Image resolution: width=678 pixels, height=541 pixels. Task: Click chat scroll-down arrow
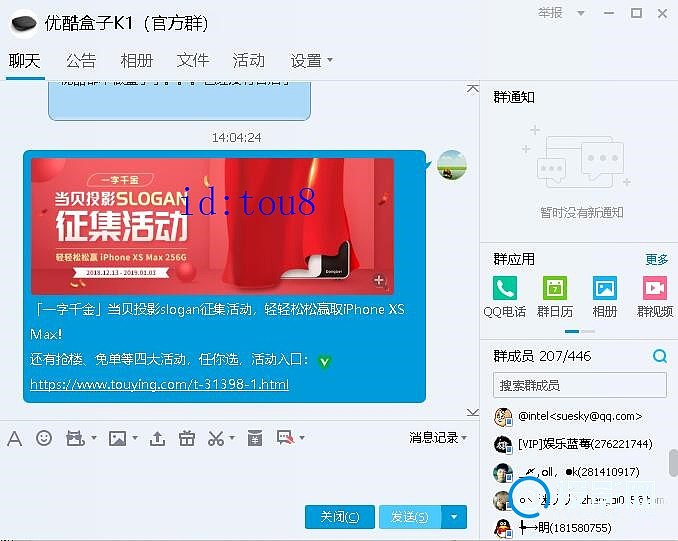473,412
